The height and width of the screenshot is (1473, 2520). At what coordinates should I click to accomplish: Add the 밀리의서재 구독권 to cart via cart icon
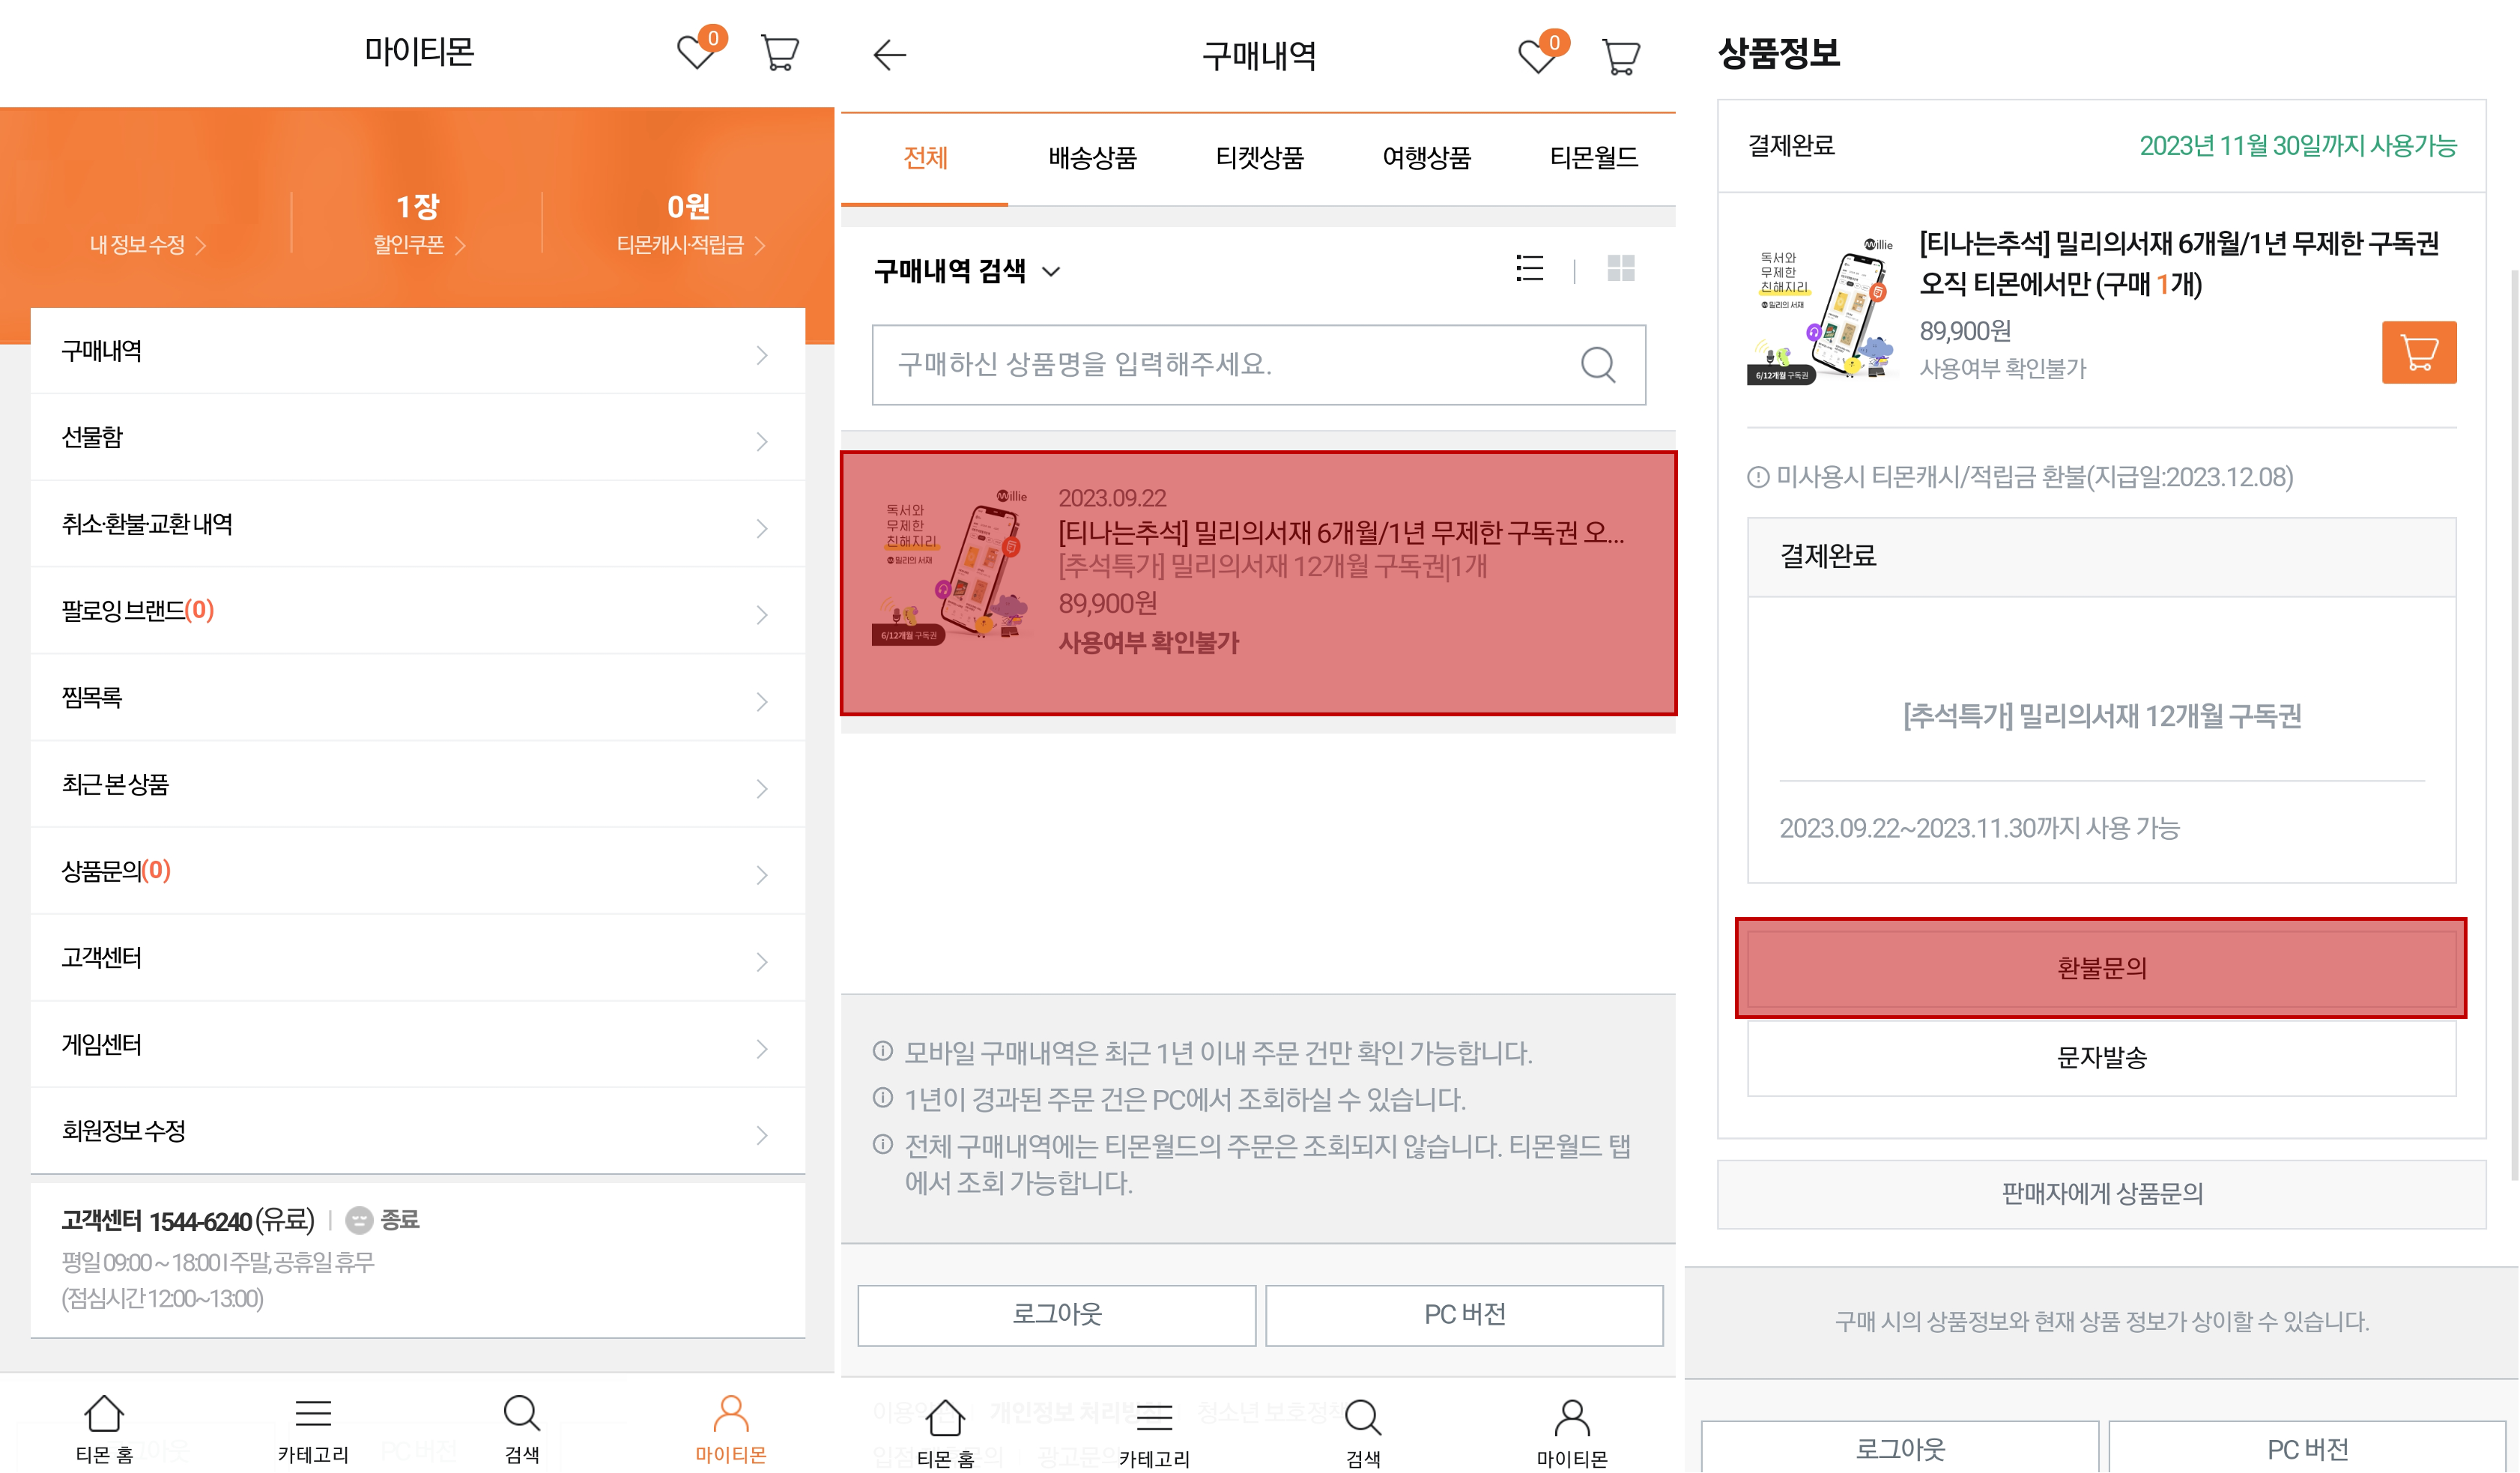[x=2419, y=353]
